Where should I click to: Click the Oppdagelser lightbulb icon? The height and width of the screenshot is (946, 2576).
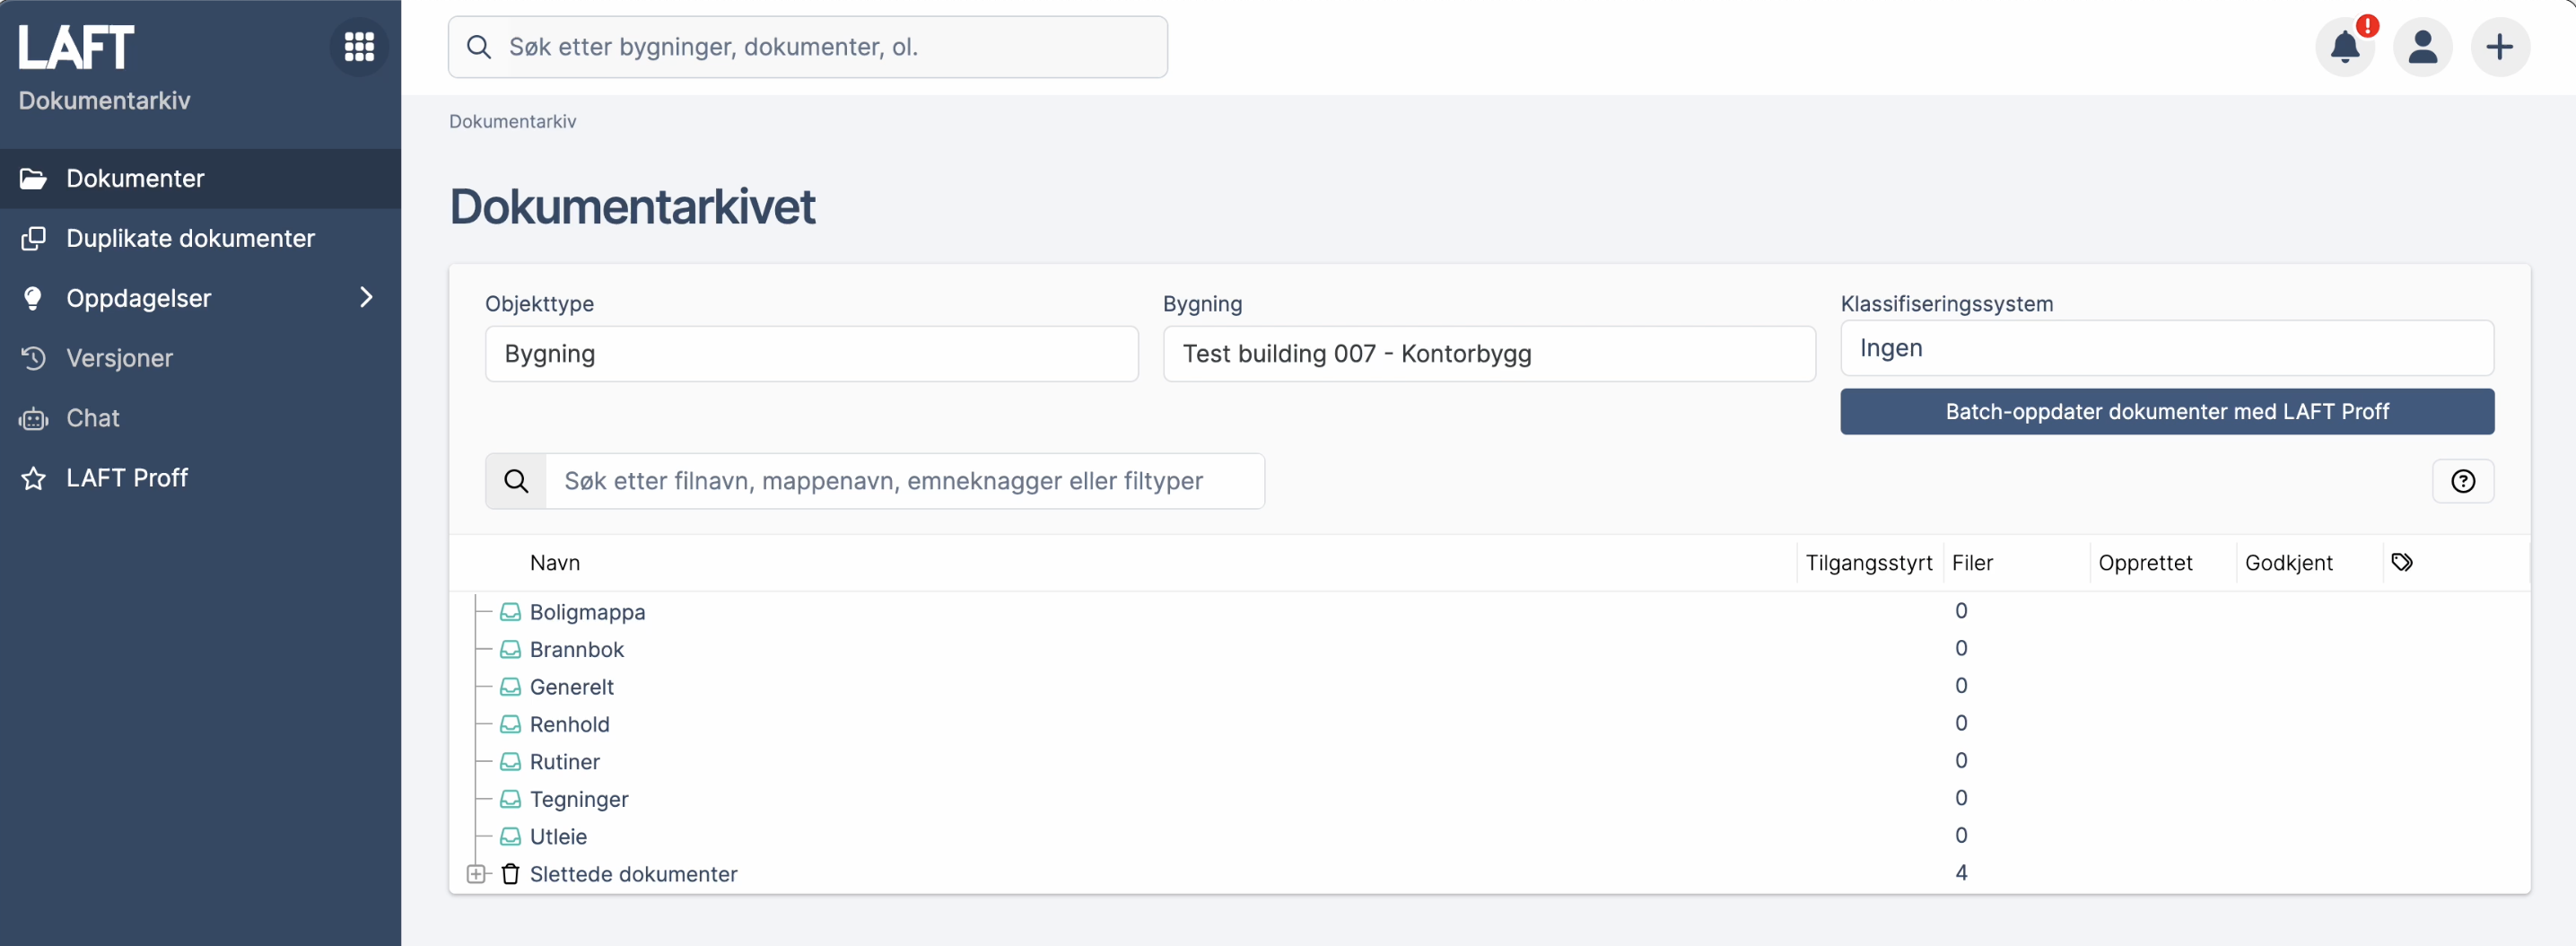(33, 298)
